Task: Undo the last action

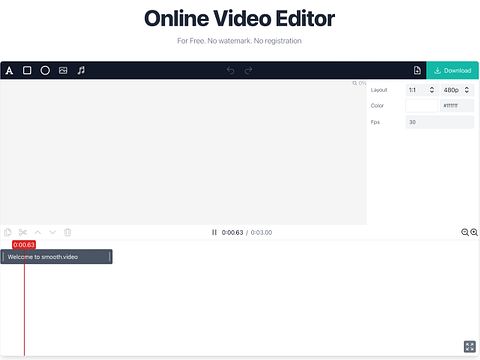Action: tap(230, 70)
